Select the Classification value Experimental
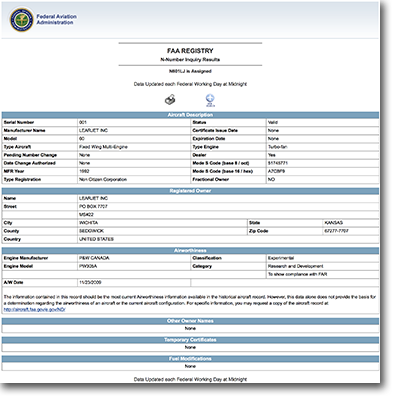 coord(281,258)
